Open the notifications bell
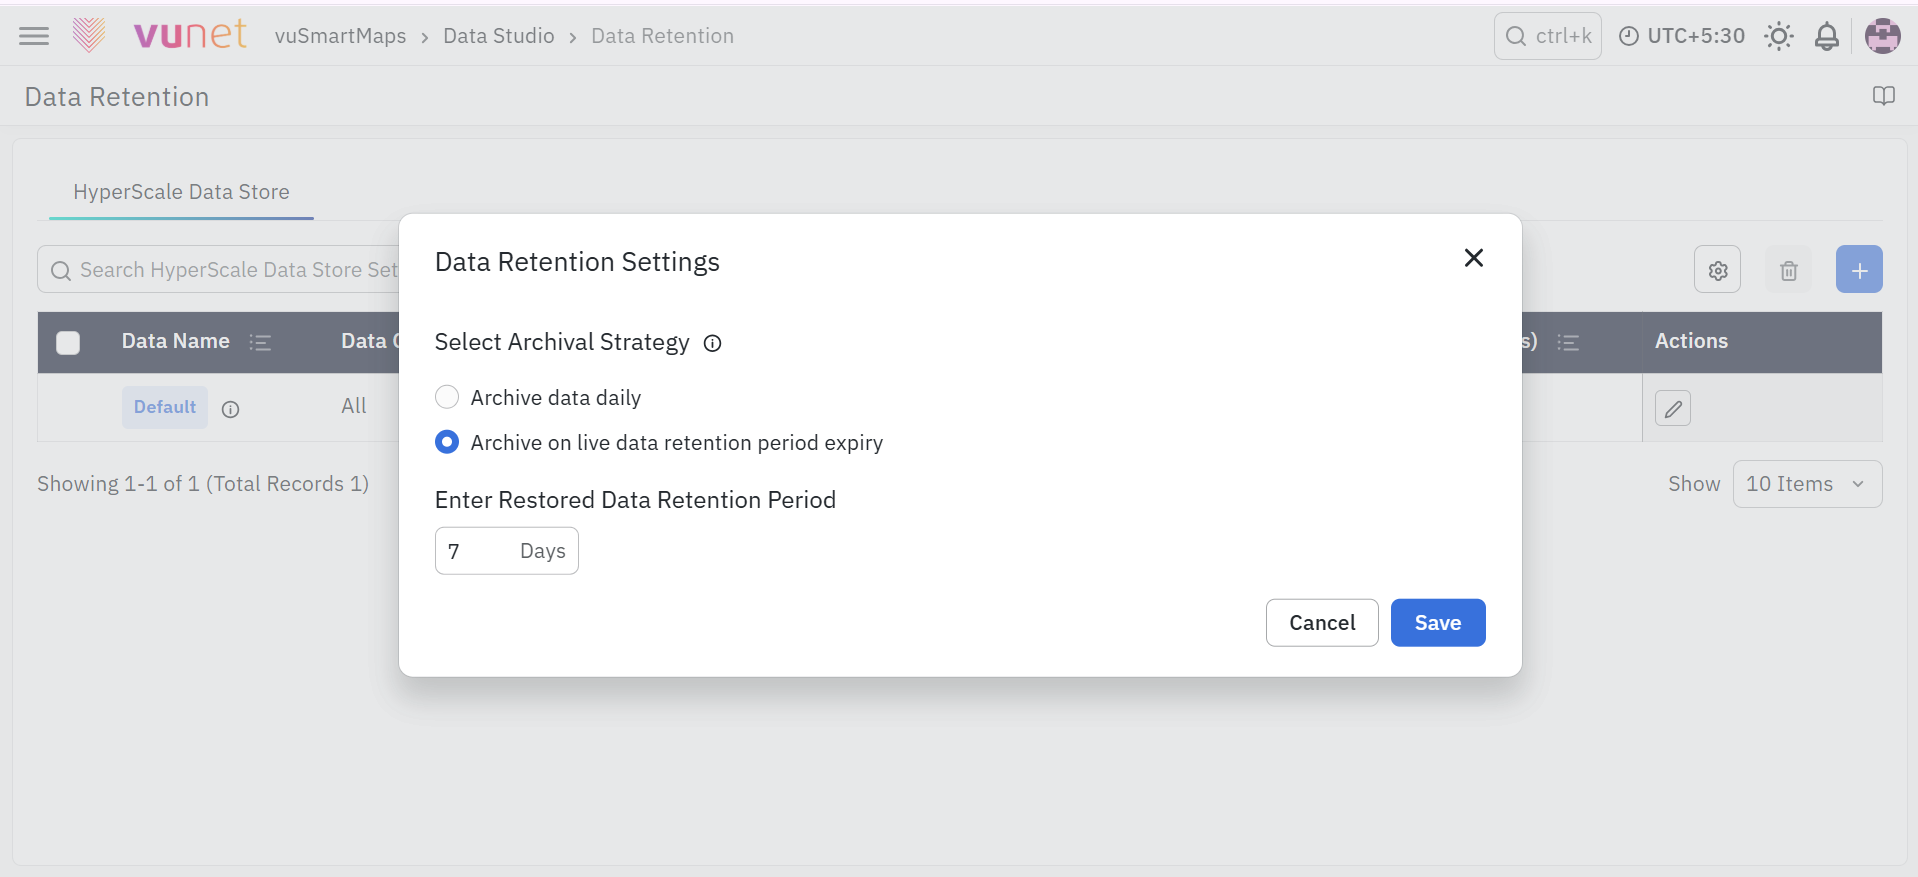This screenshot has width=1918, height=877. 1827,36
